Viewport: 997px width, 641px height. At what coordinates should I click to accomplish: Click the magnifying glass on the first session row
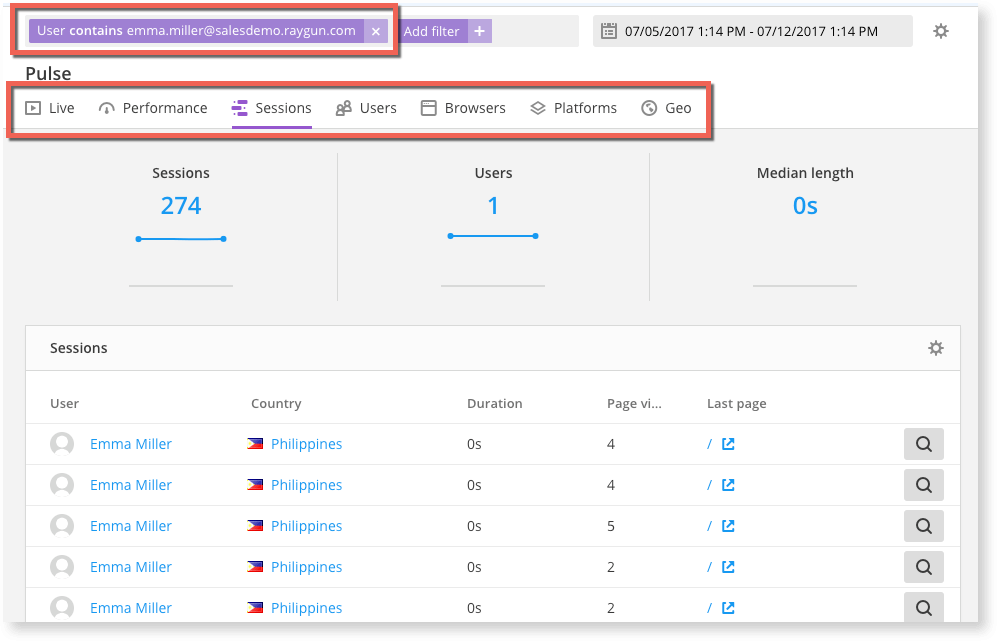coord(923,443)
